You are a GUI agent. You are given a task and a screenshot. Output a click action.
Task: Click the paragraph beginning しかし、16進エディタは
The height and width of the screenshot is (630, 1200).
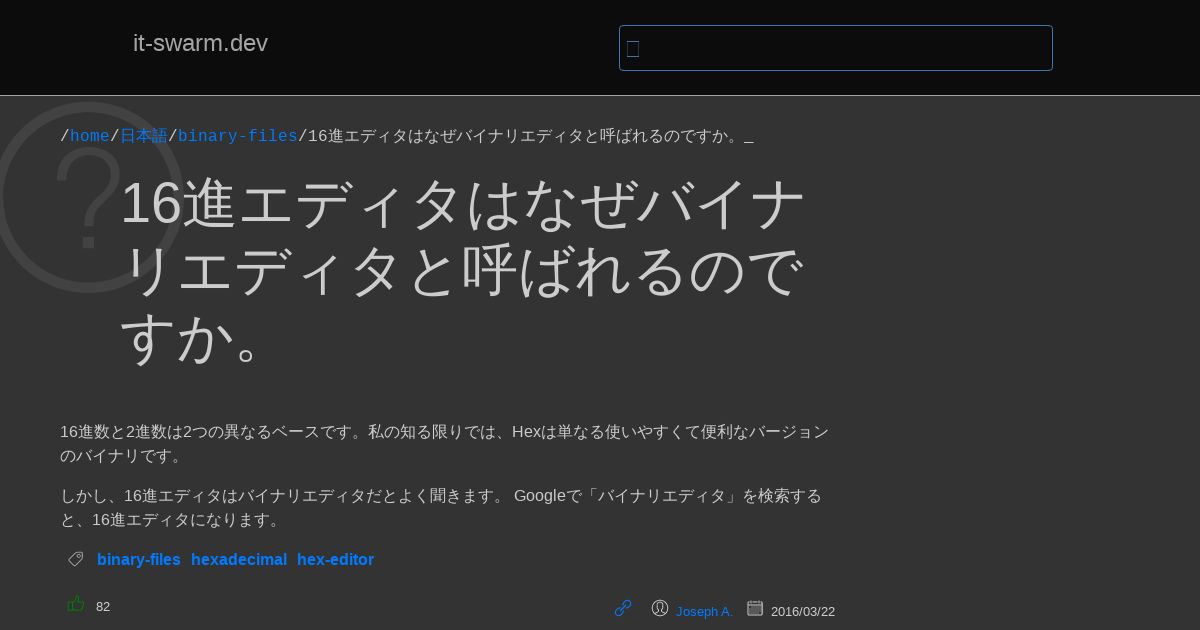click(441, 508)
